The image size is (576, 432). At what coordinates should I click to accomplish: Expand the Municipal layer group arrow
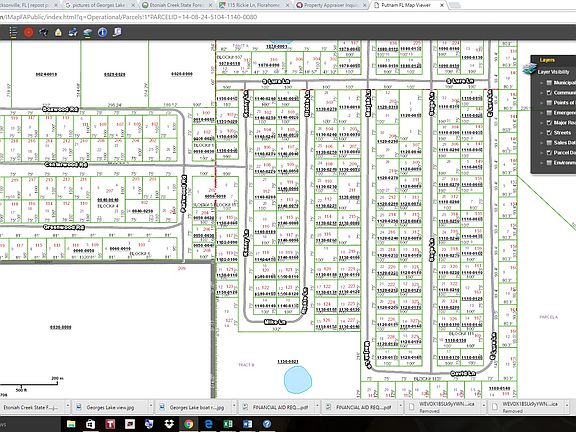[541, 83]
